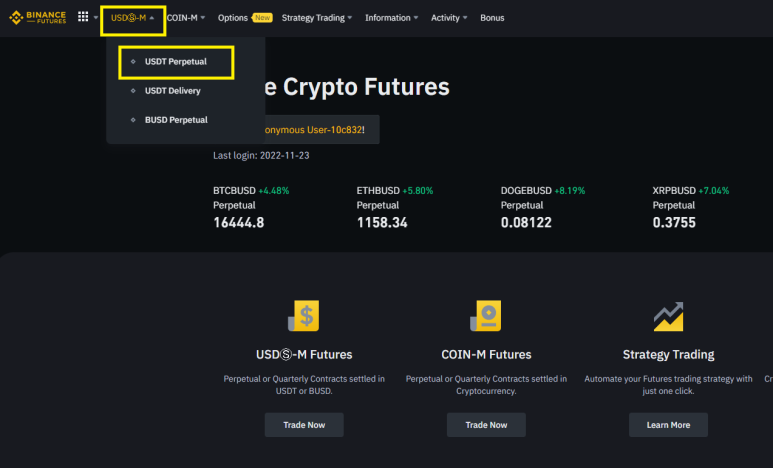This screenshot has width=773, height=468.
Task: Click the Last login: 2022-11-23 text
Action: coord(261,155)
